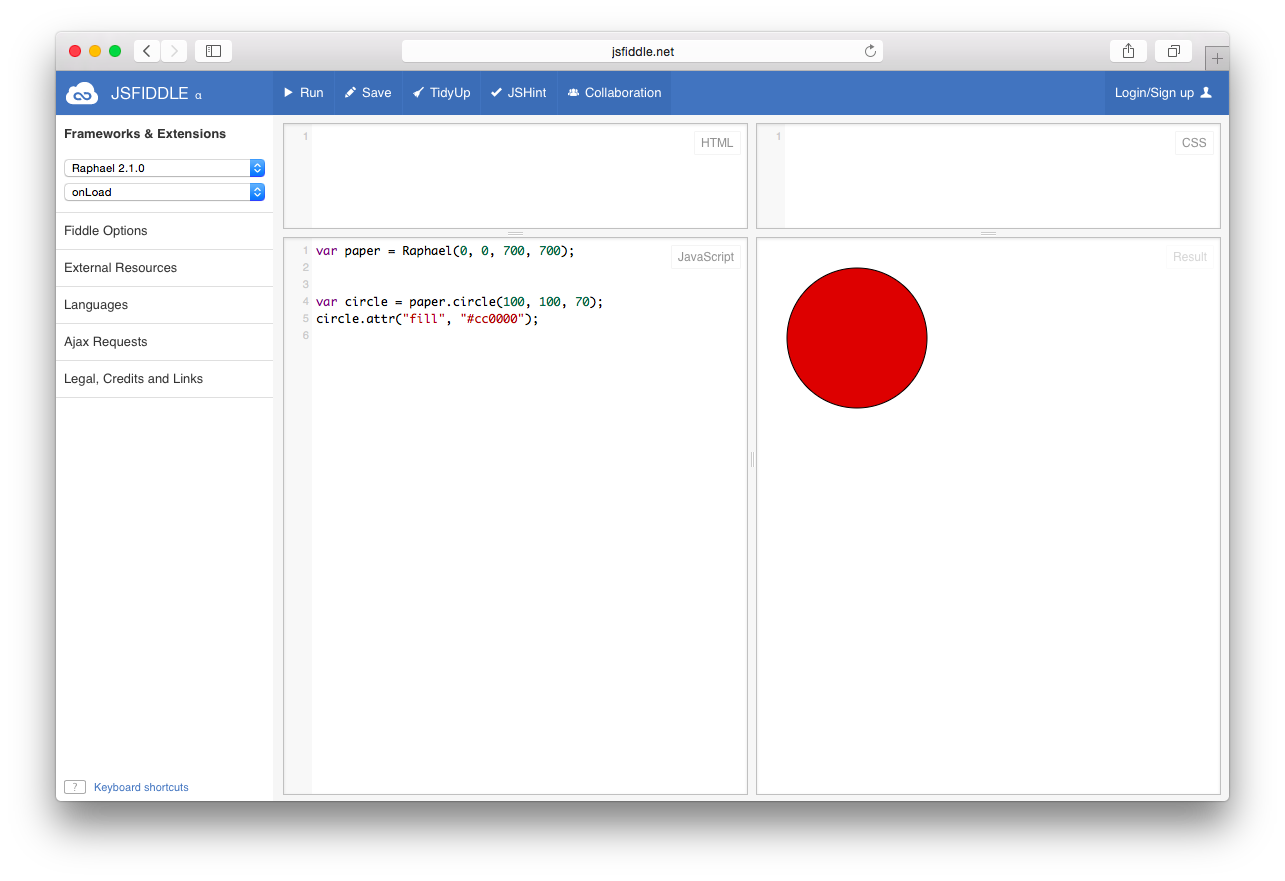Click the divider handle between CSS and Result
This screenshot has height=881, width=1285.
pos(988,233)
